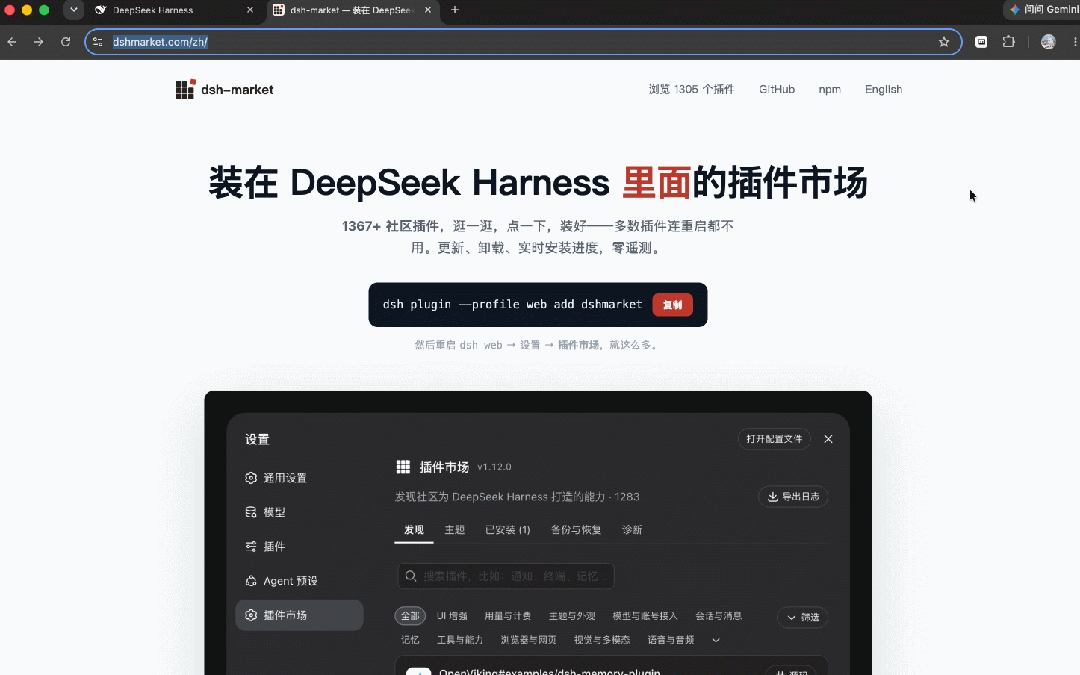The width and height of the screenshot is (1080, 675).
Task: Select the 浏览器与网页 category filter
Action: click(x=528, y=640)
